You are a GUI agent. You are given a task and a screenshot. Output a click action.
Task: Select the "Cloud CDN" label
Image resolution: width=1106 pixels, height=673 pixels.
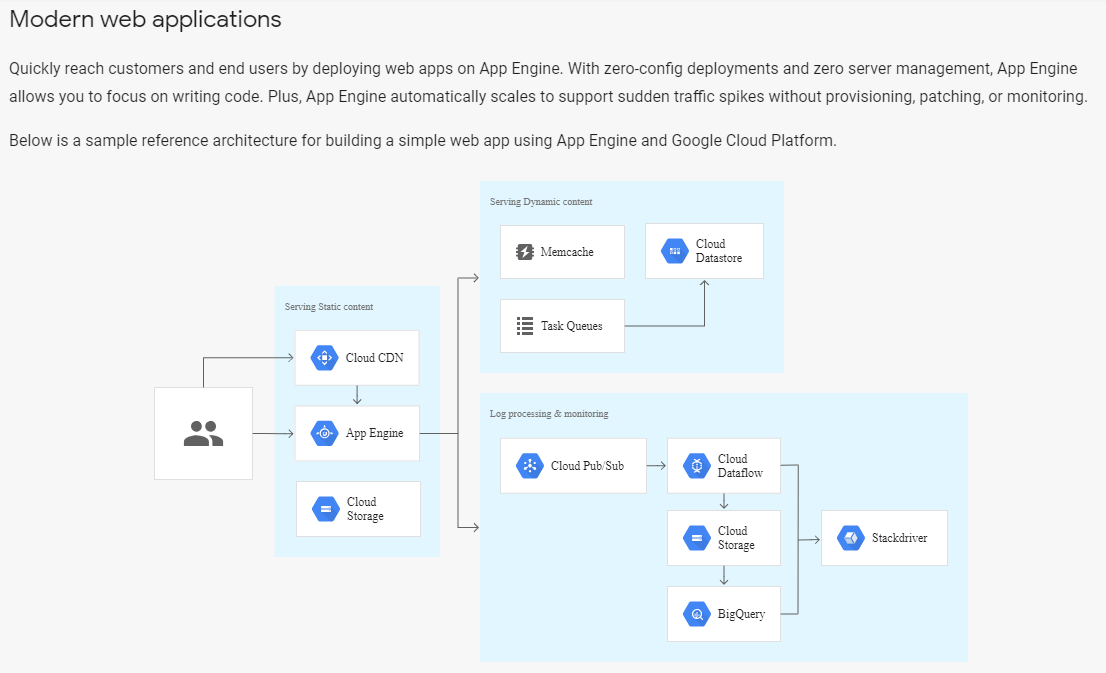coord(375,358)
